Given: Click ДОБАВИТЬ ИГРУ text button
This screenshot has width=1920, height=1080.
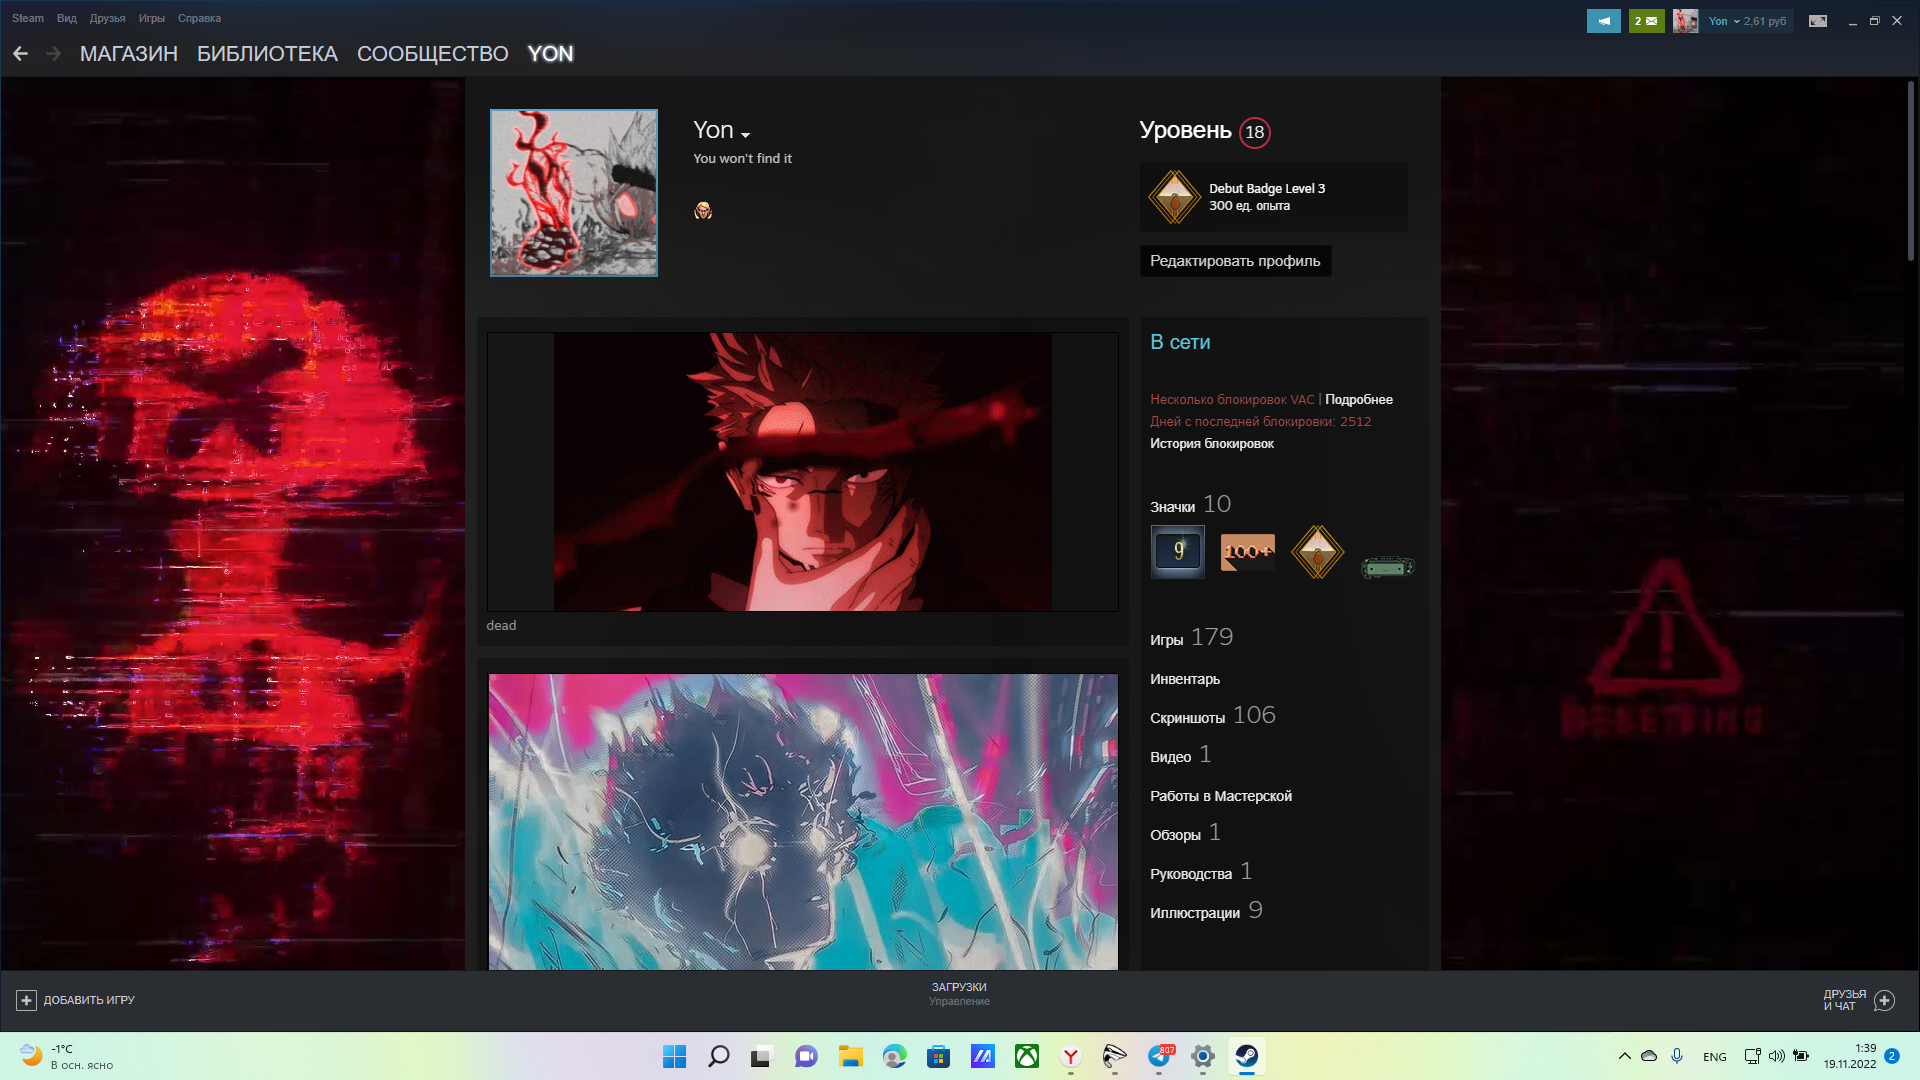Looking at the screenshot, I should tap(89, 1000).
